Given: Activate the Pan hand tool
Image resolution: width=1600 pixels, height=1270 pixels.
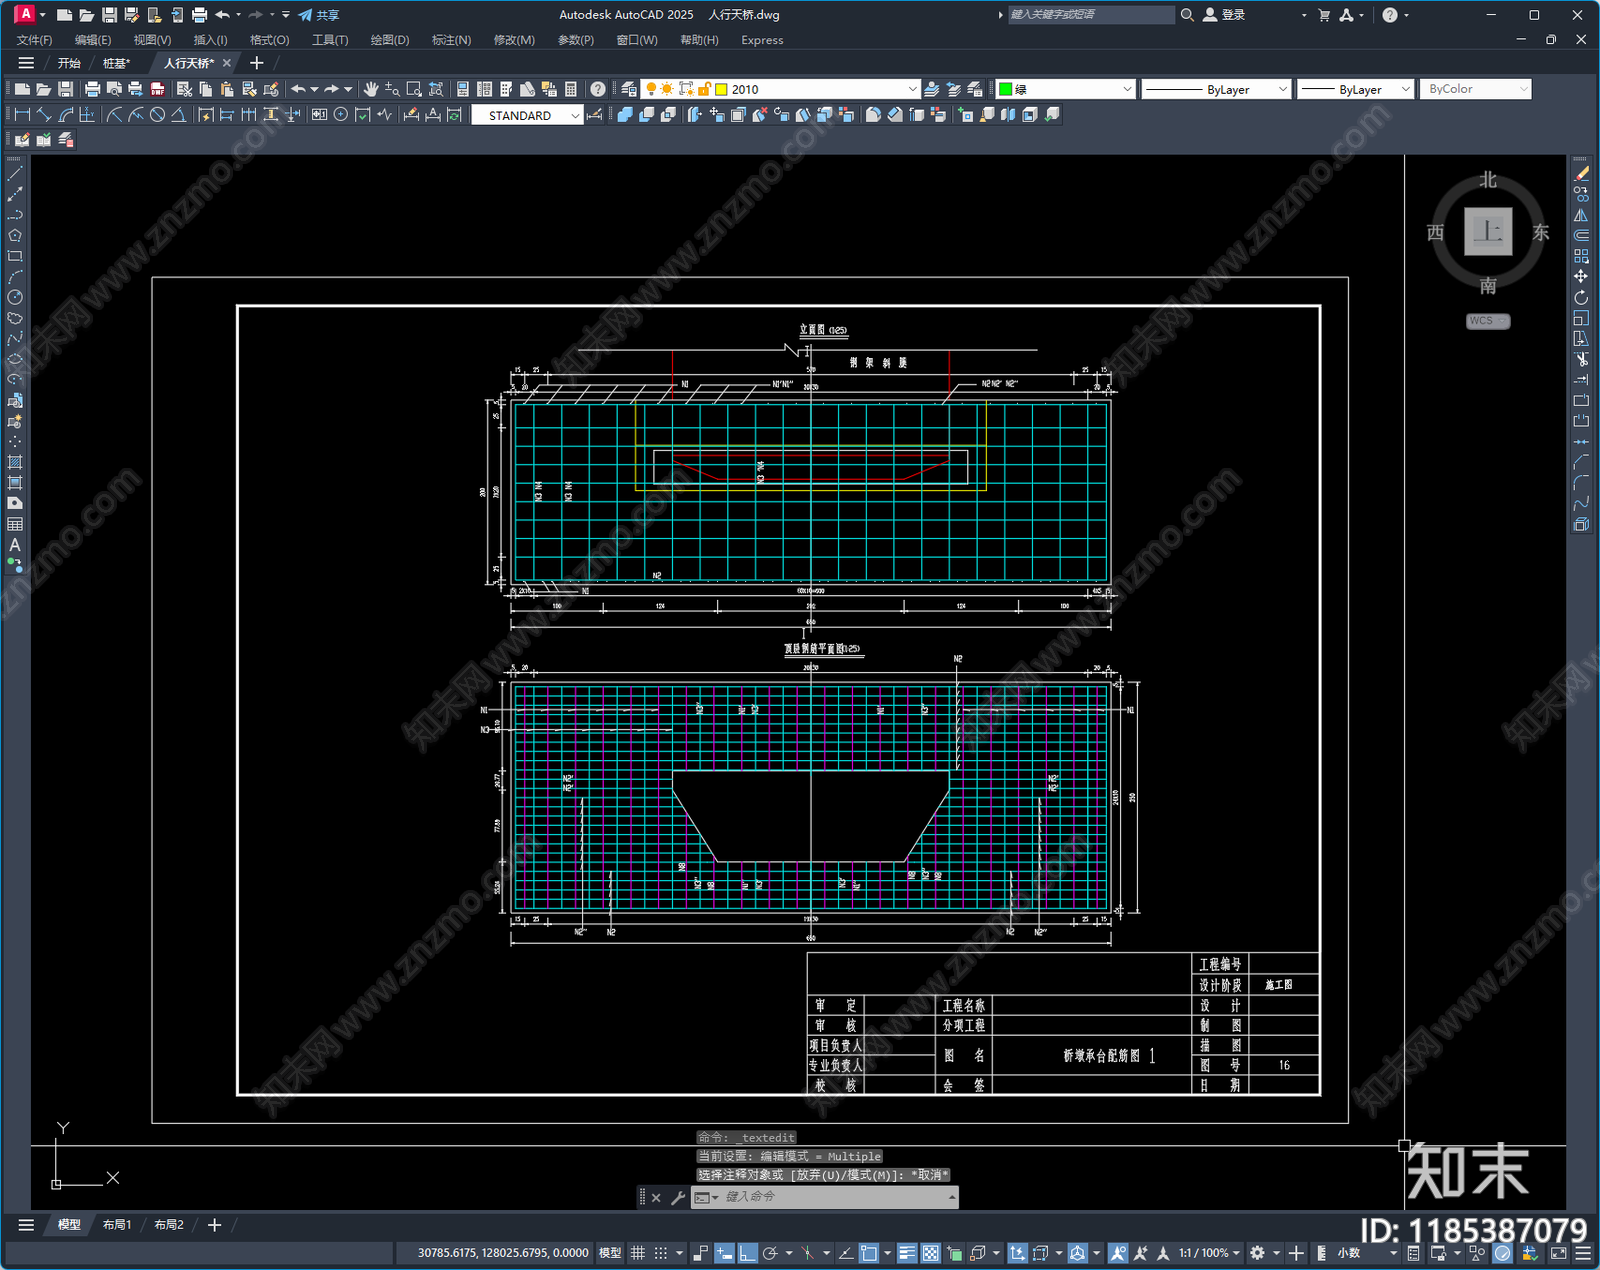Looking at the screenshot, I should coord(371,89).
